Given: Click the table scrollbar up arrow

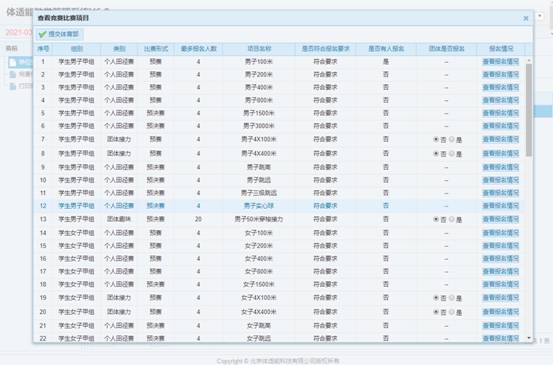Looking at the screenshot, I should coord(529,61).
